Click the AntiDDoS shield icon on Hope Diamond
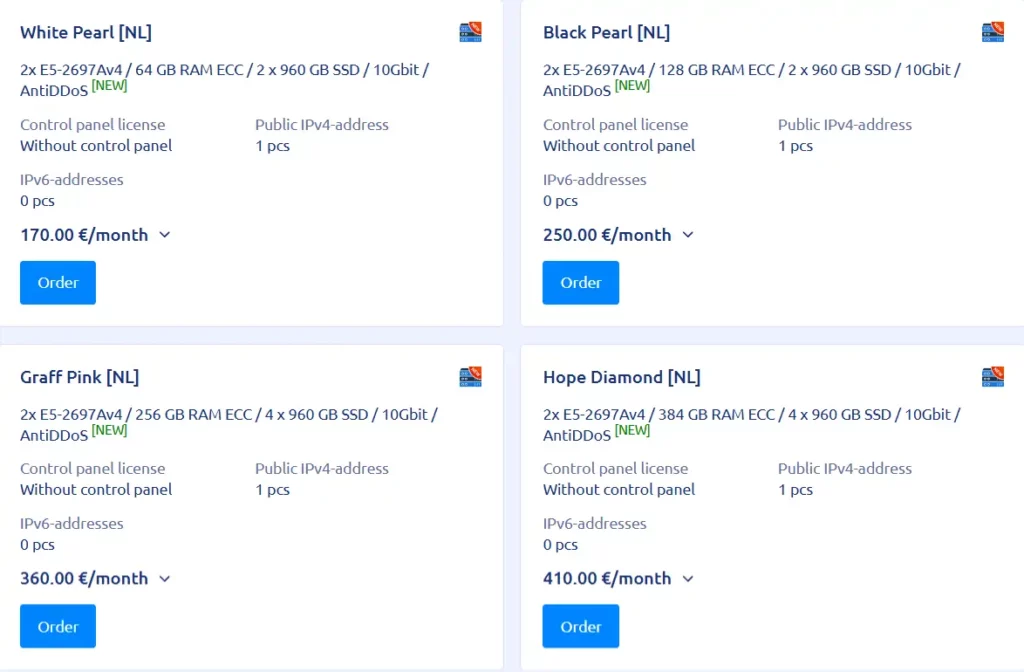1024x672 pixels. point(993,377)
